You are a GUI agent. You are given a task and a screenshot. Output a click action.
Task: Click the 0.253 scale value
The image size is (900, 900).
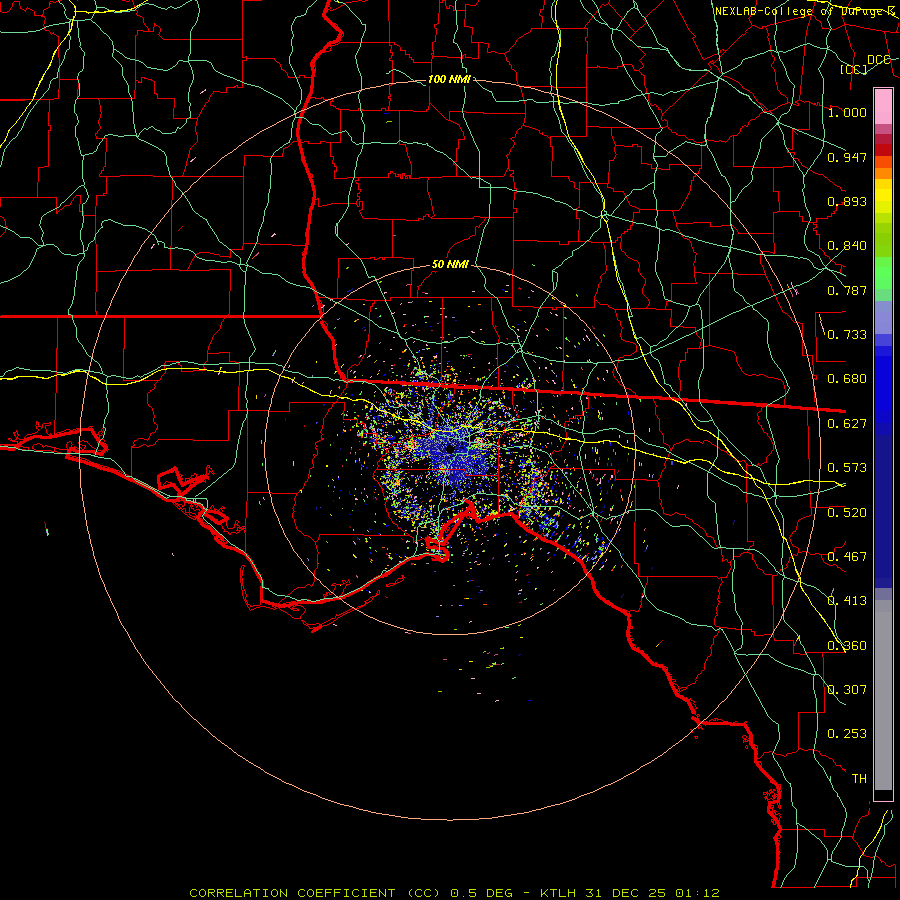(x=847, y=734)
